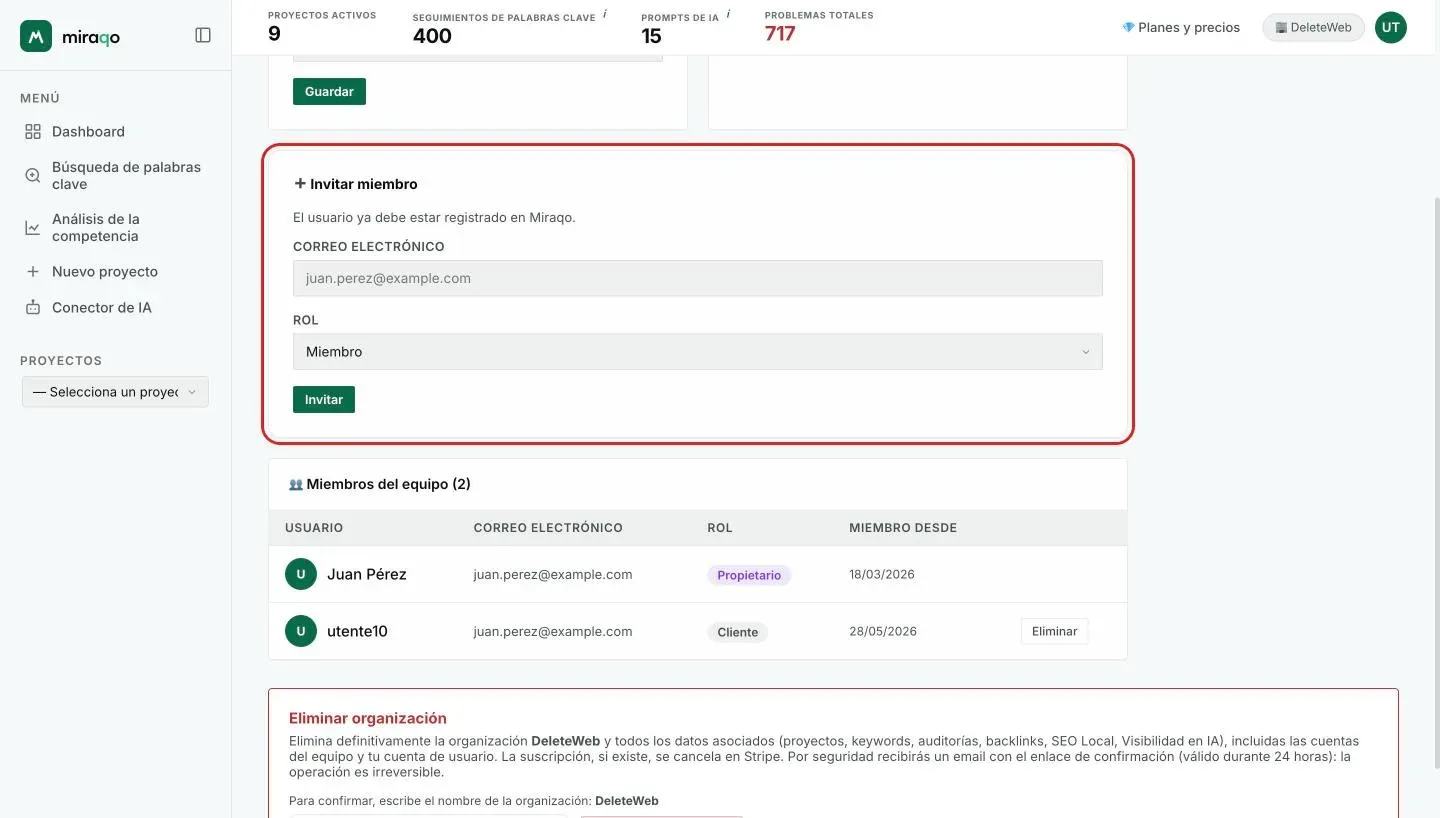Click the date 28/05/2026
1440x818 pixels.
(x=883, y=631)
